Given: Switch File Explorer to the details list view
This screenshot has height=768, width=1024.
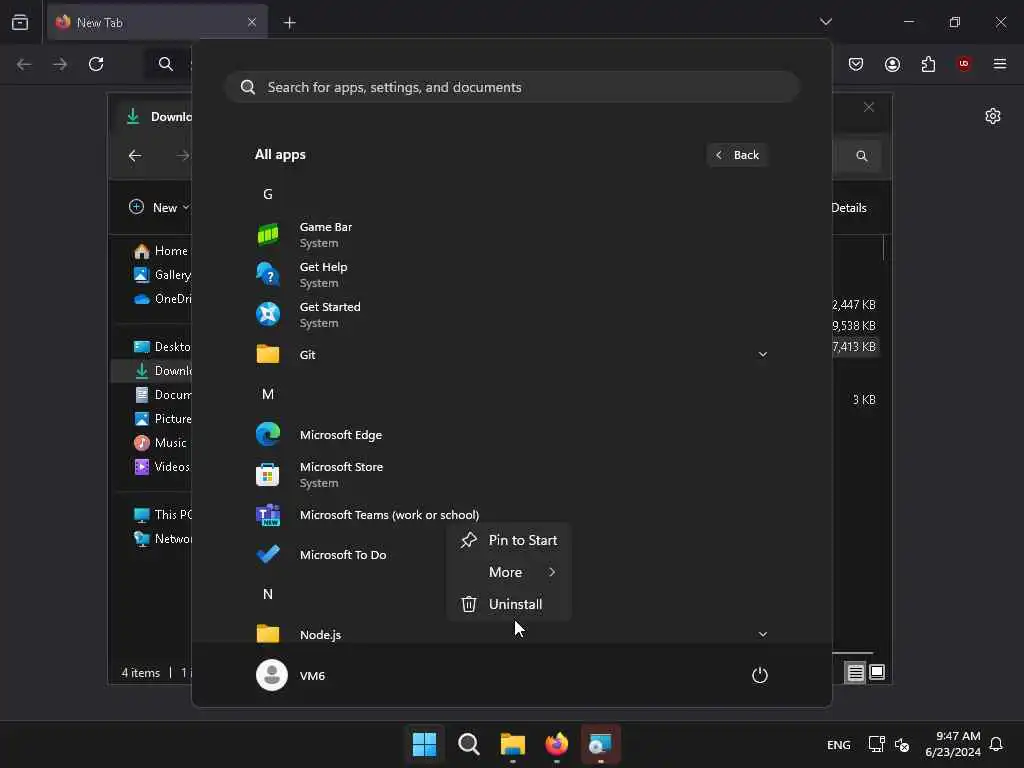Looking at the screenshot, I should click(856, 672).
